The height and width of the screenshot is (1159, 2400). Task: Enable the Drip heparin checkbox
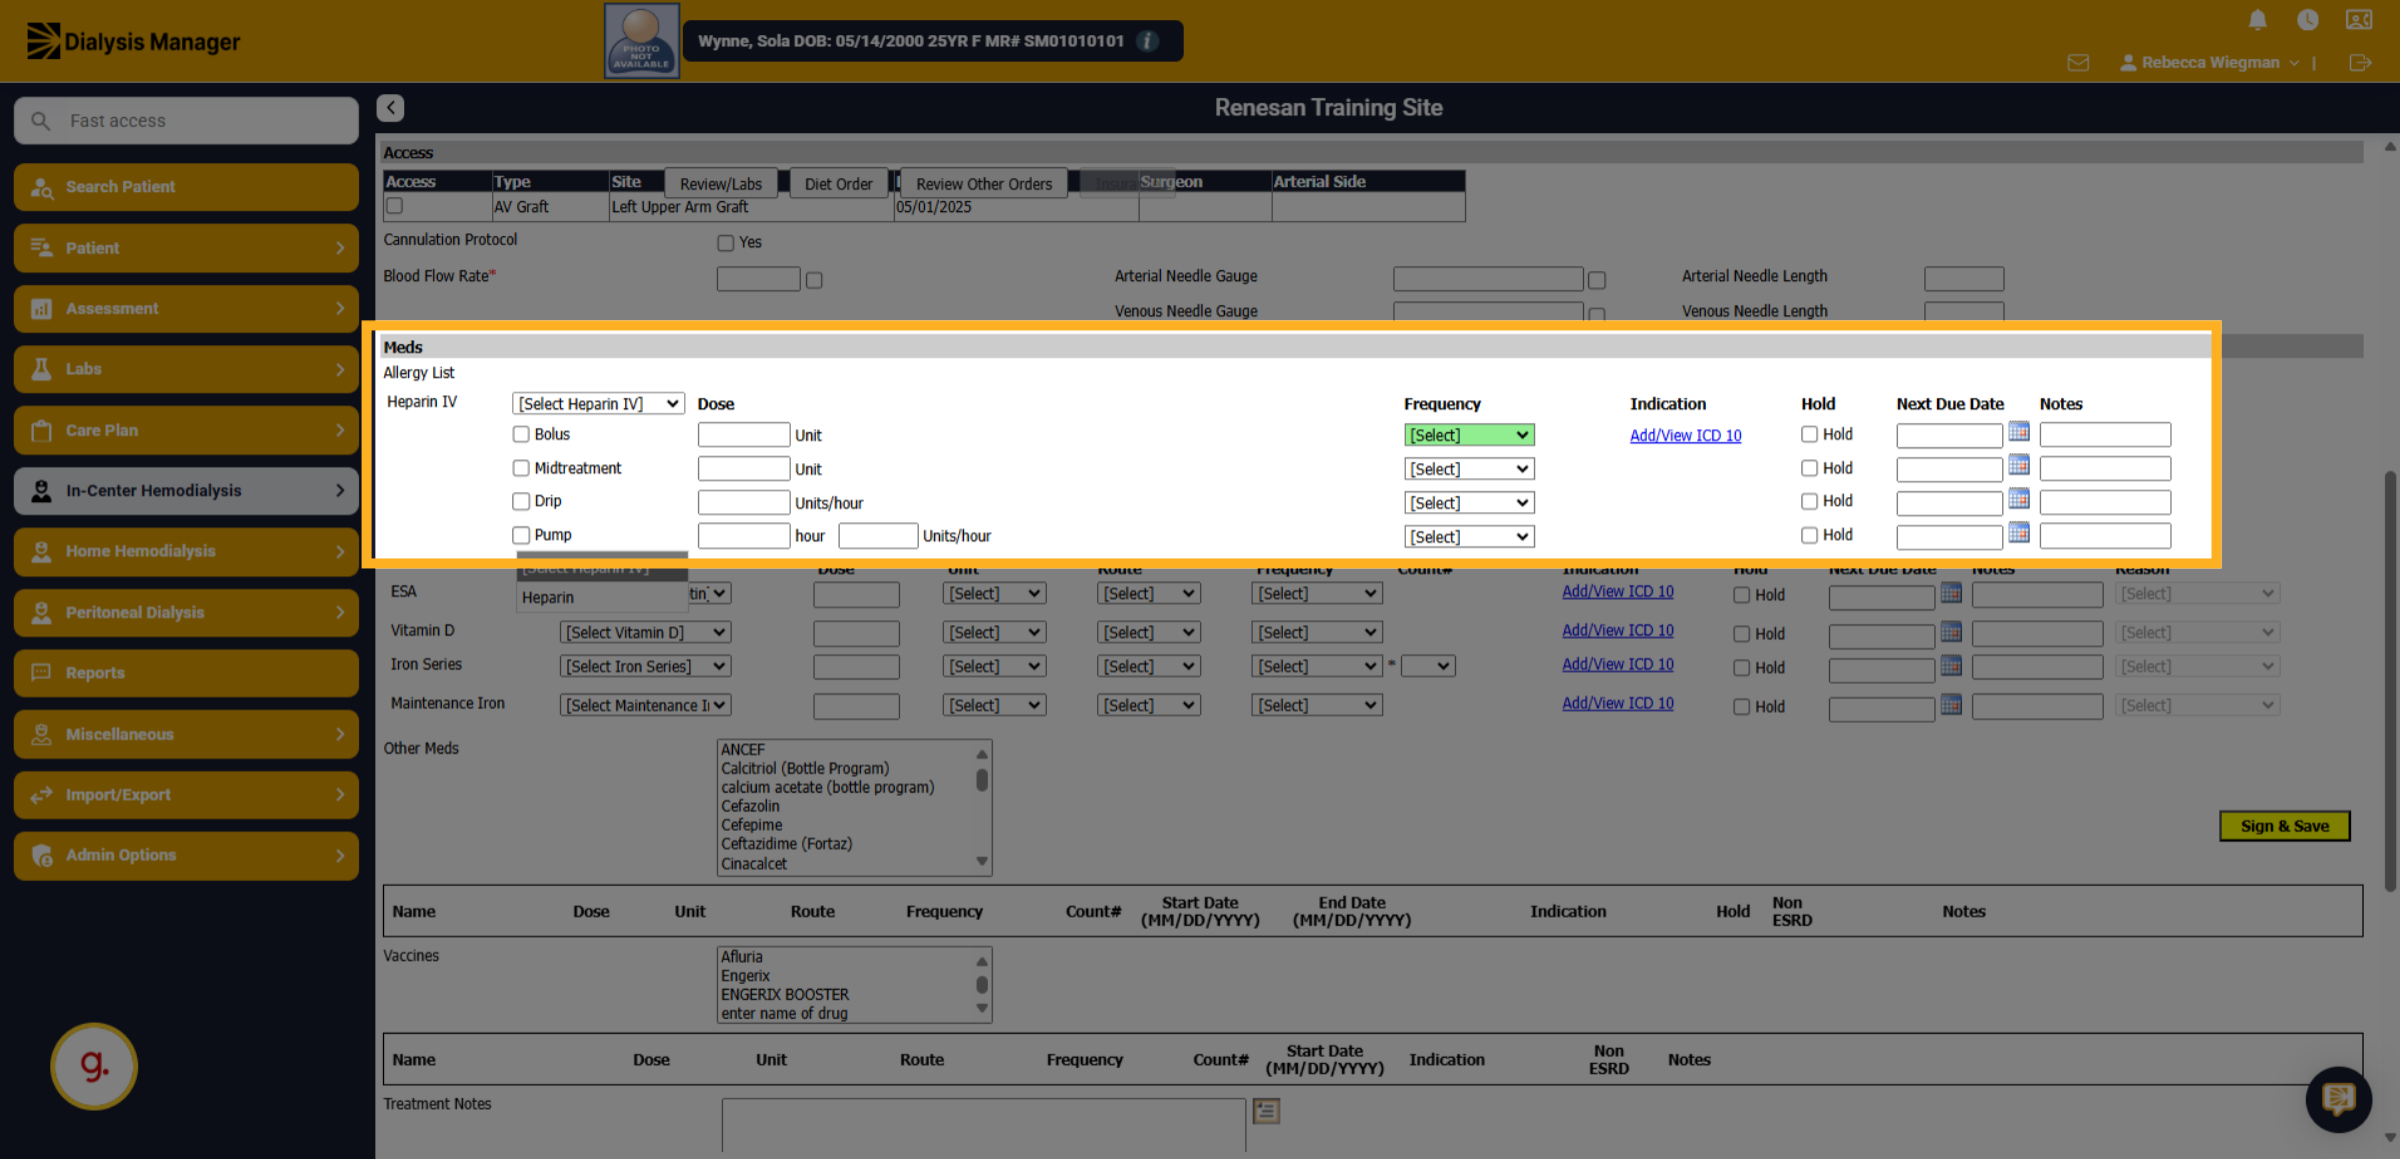[521, 501]
